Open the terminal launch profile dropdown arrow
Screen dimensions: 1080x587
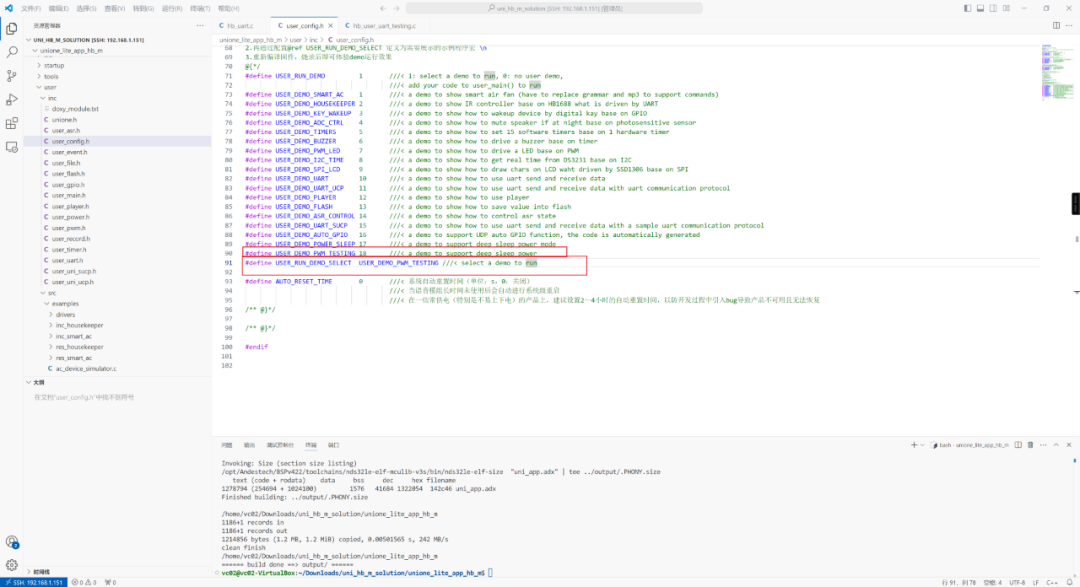923,445
